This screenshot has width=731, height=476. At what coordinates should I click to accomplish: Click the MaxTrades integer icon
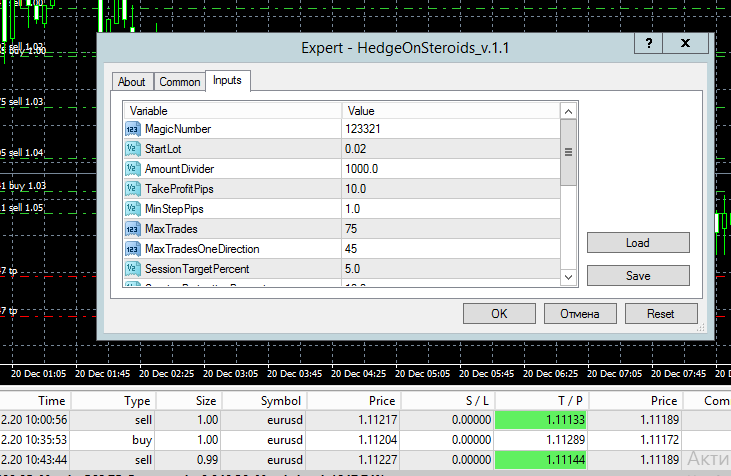tap(132, 229)
